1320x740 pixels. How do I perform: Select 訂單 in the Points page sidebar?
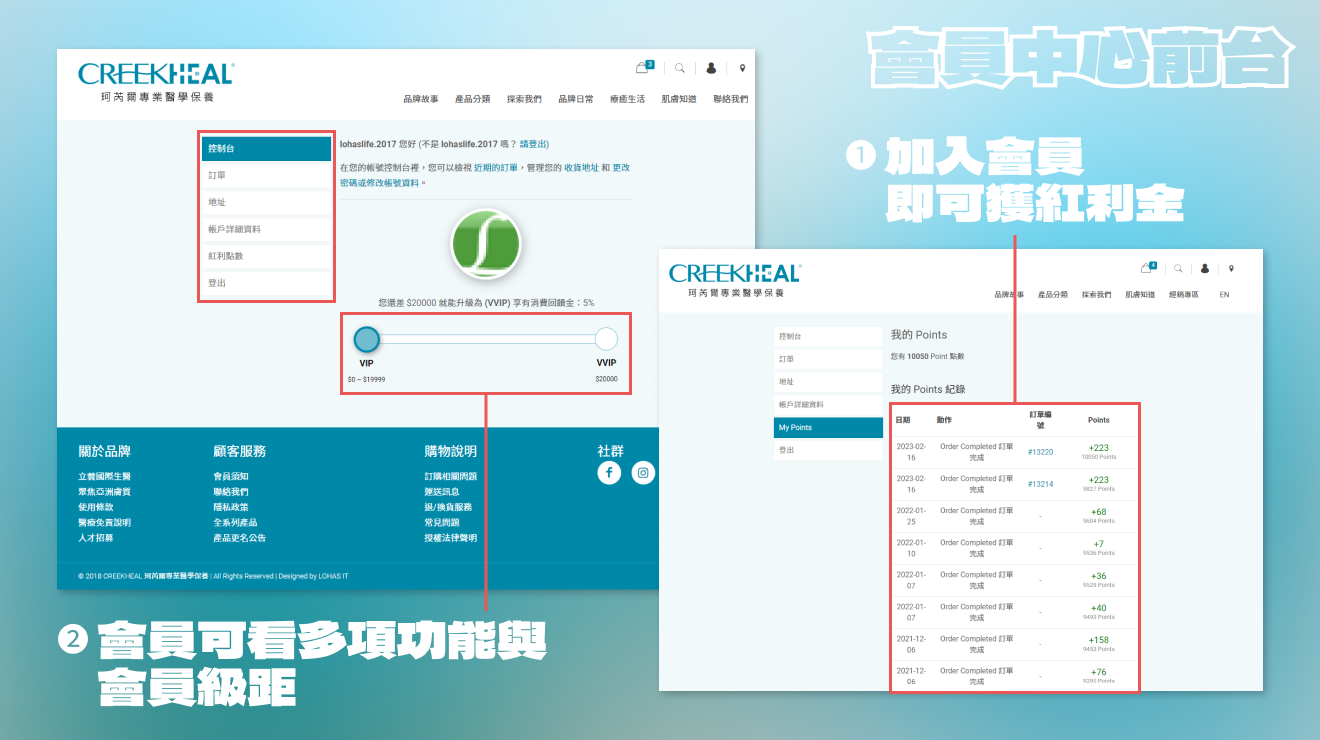point(828,359)
